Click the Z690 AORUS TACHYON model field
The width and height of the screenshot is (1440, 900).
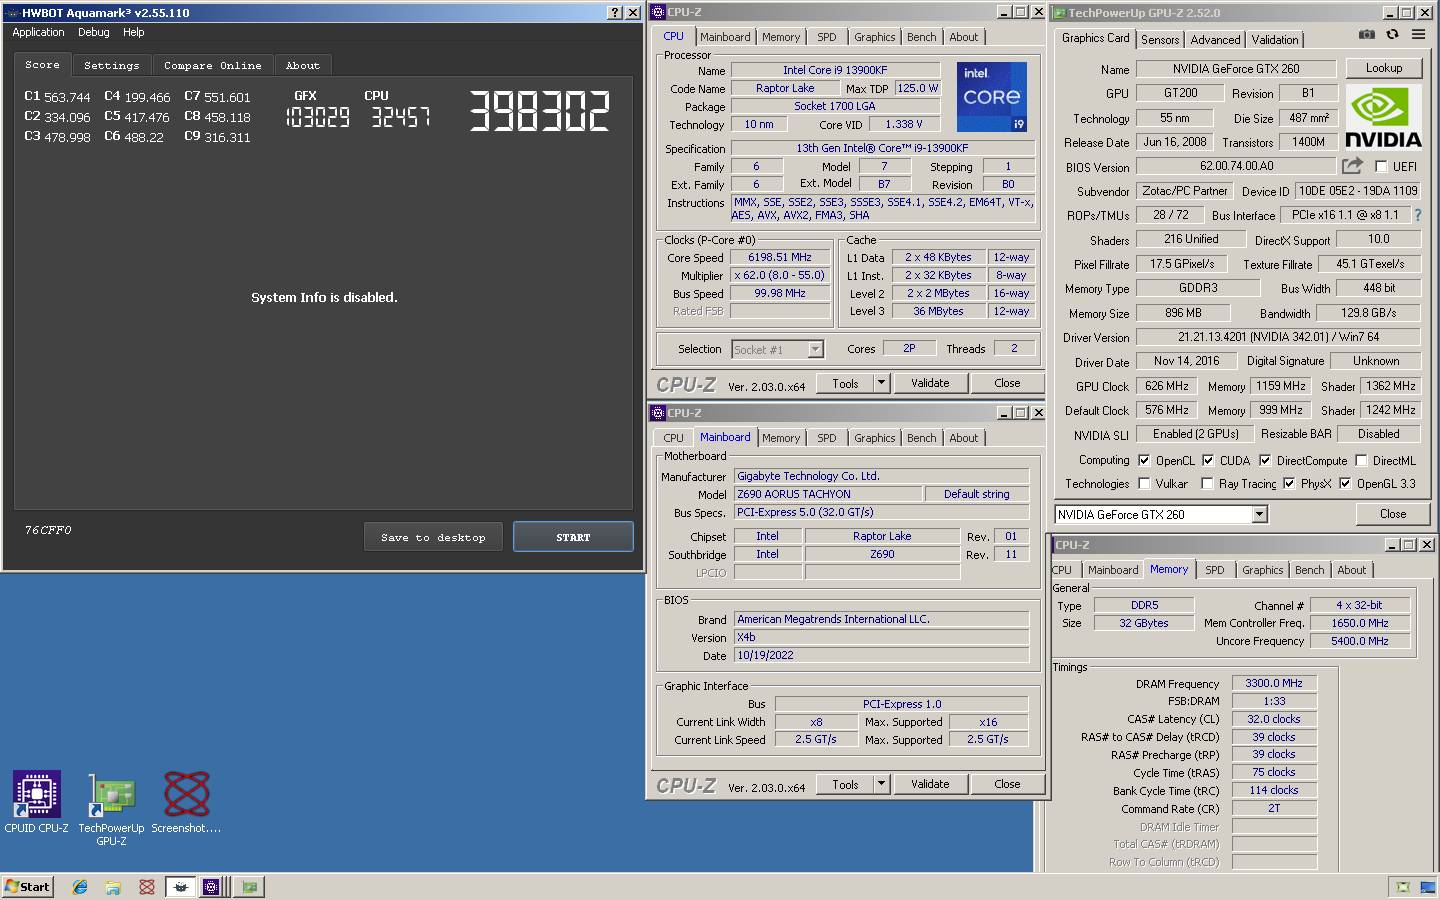[827, 494]
